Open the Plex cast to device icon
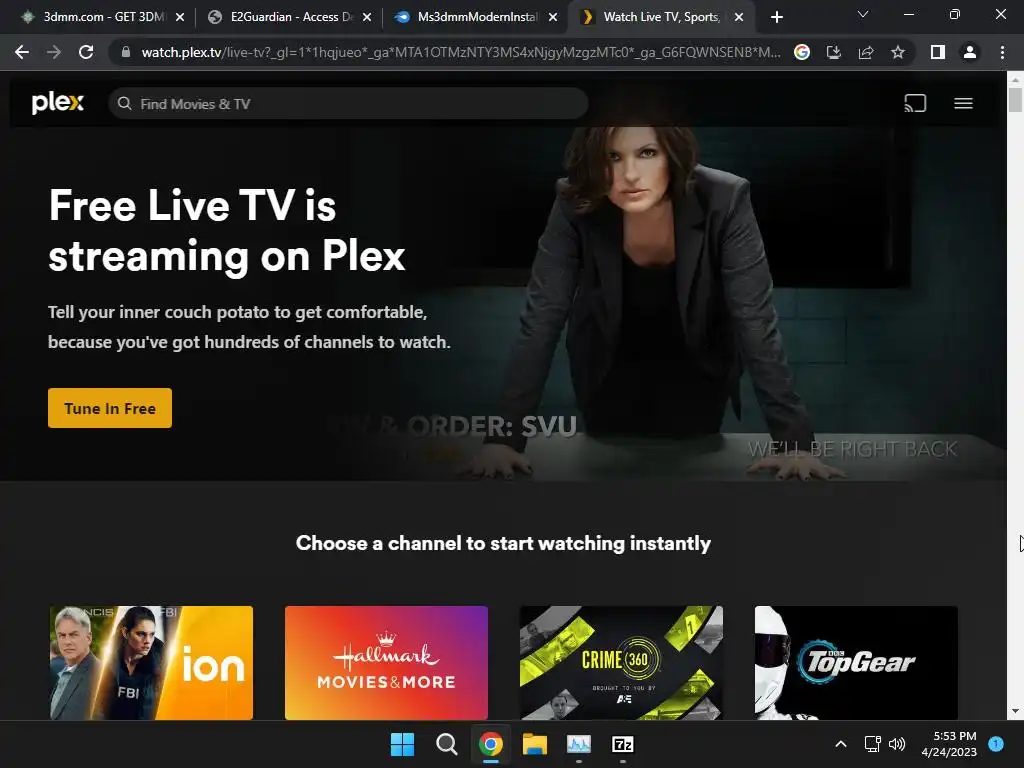 (x=915, y=103)
